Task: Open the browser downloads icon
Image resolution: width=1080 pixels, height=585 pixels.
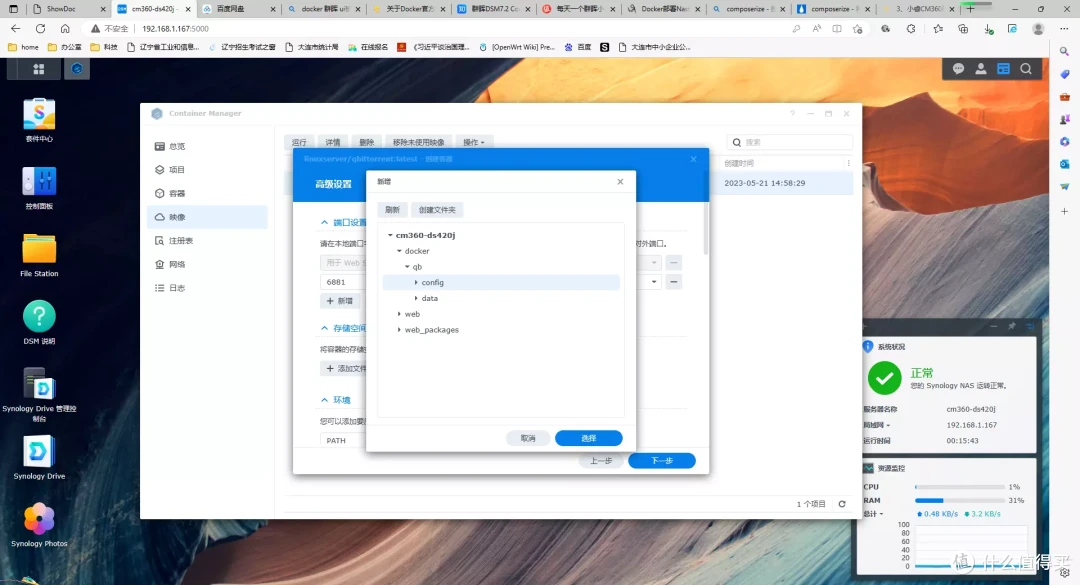Action: click(x=988, y=29)
